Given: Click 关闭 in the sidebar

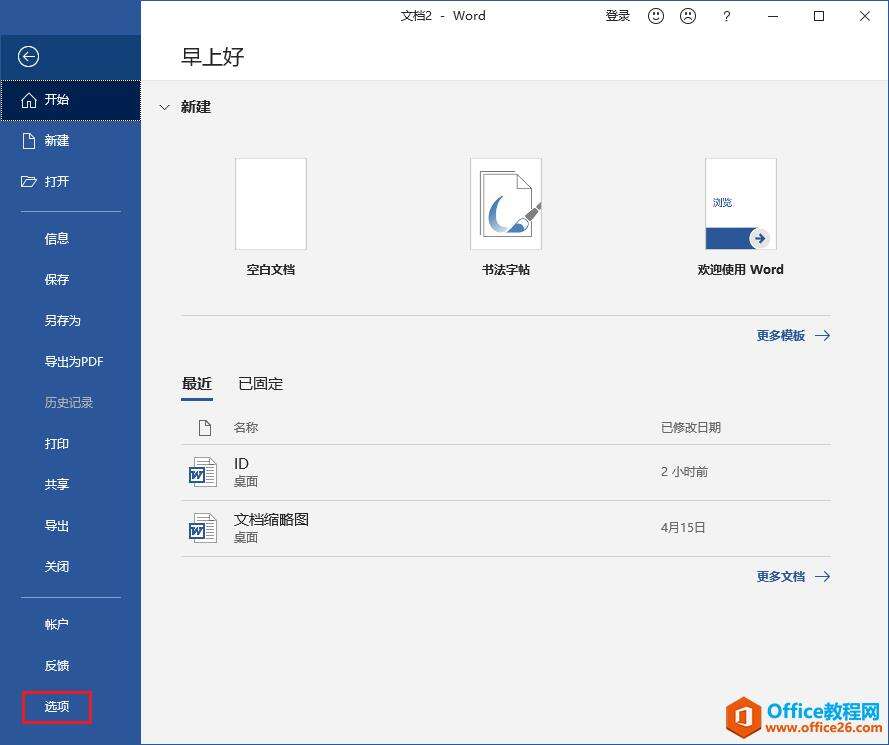Looking at the screenshot, I should coord(57,566).
